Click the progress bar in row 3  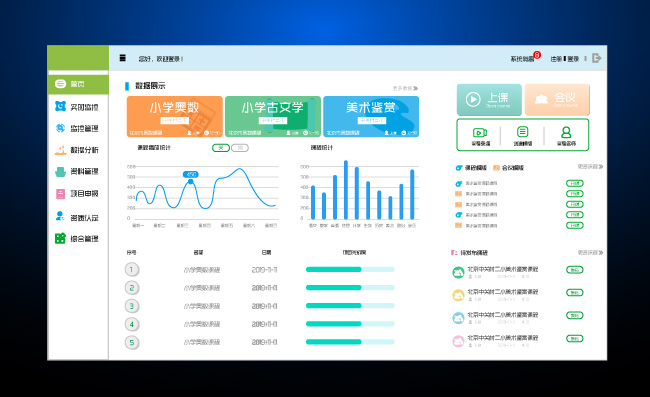[x=350, y=305]
